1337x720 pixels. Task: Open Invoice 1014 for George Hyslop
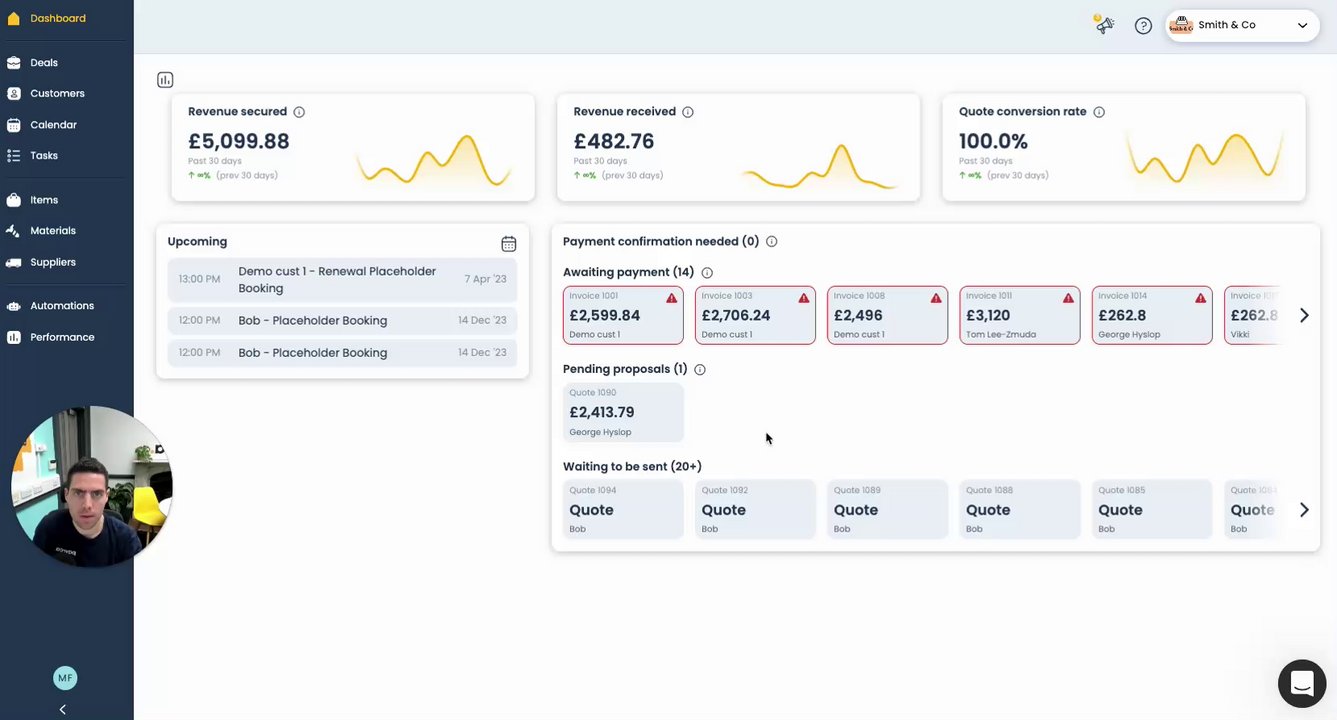pyautogui.click(x=1151, y=315)
